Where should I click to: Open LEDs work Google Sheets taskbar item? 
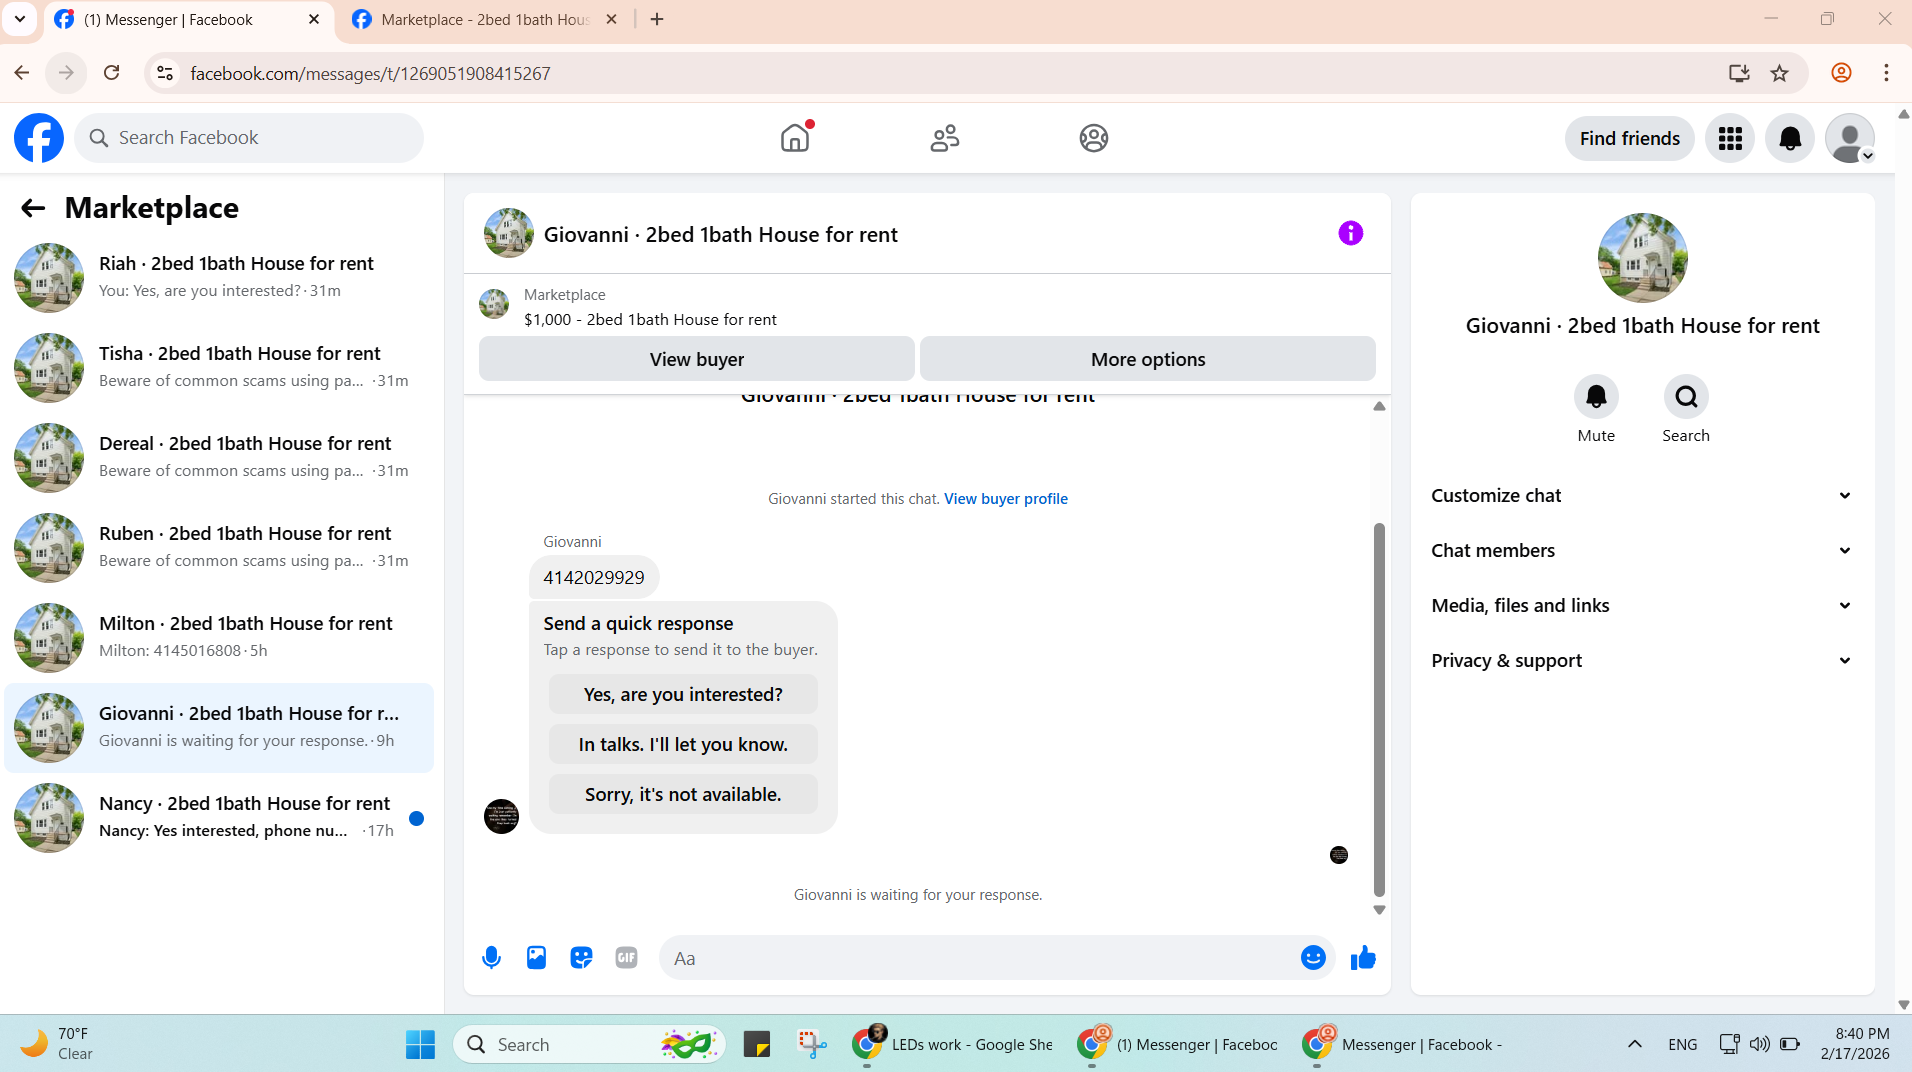pos(953,1044)
